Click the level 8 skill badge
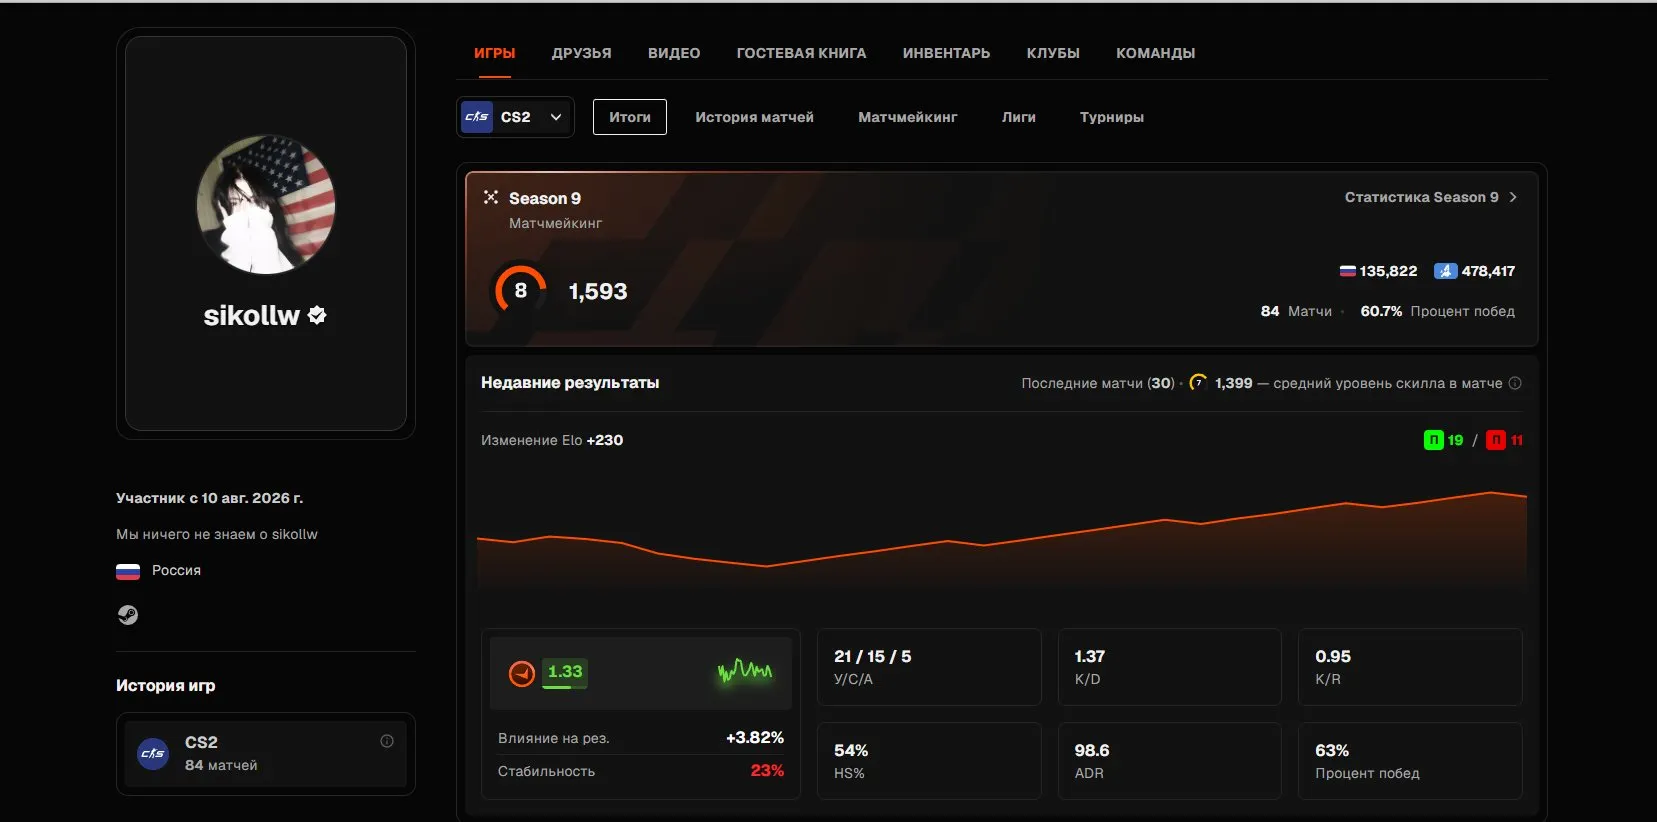The height and width of the screenshot is (822, 1657). [x=520, y=290]
